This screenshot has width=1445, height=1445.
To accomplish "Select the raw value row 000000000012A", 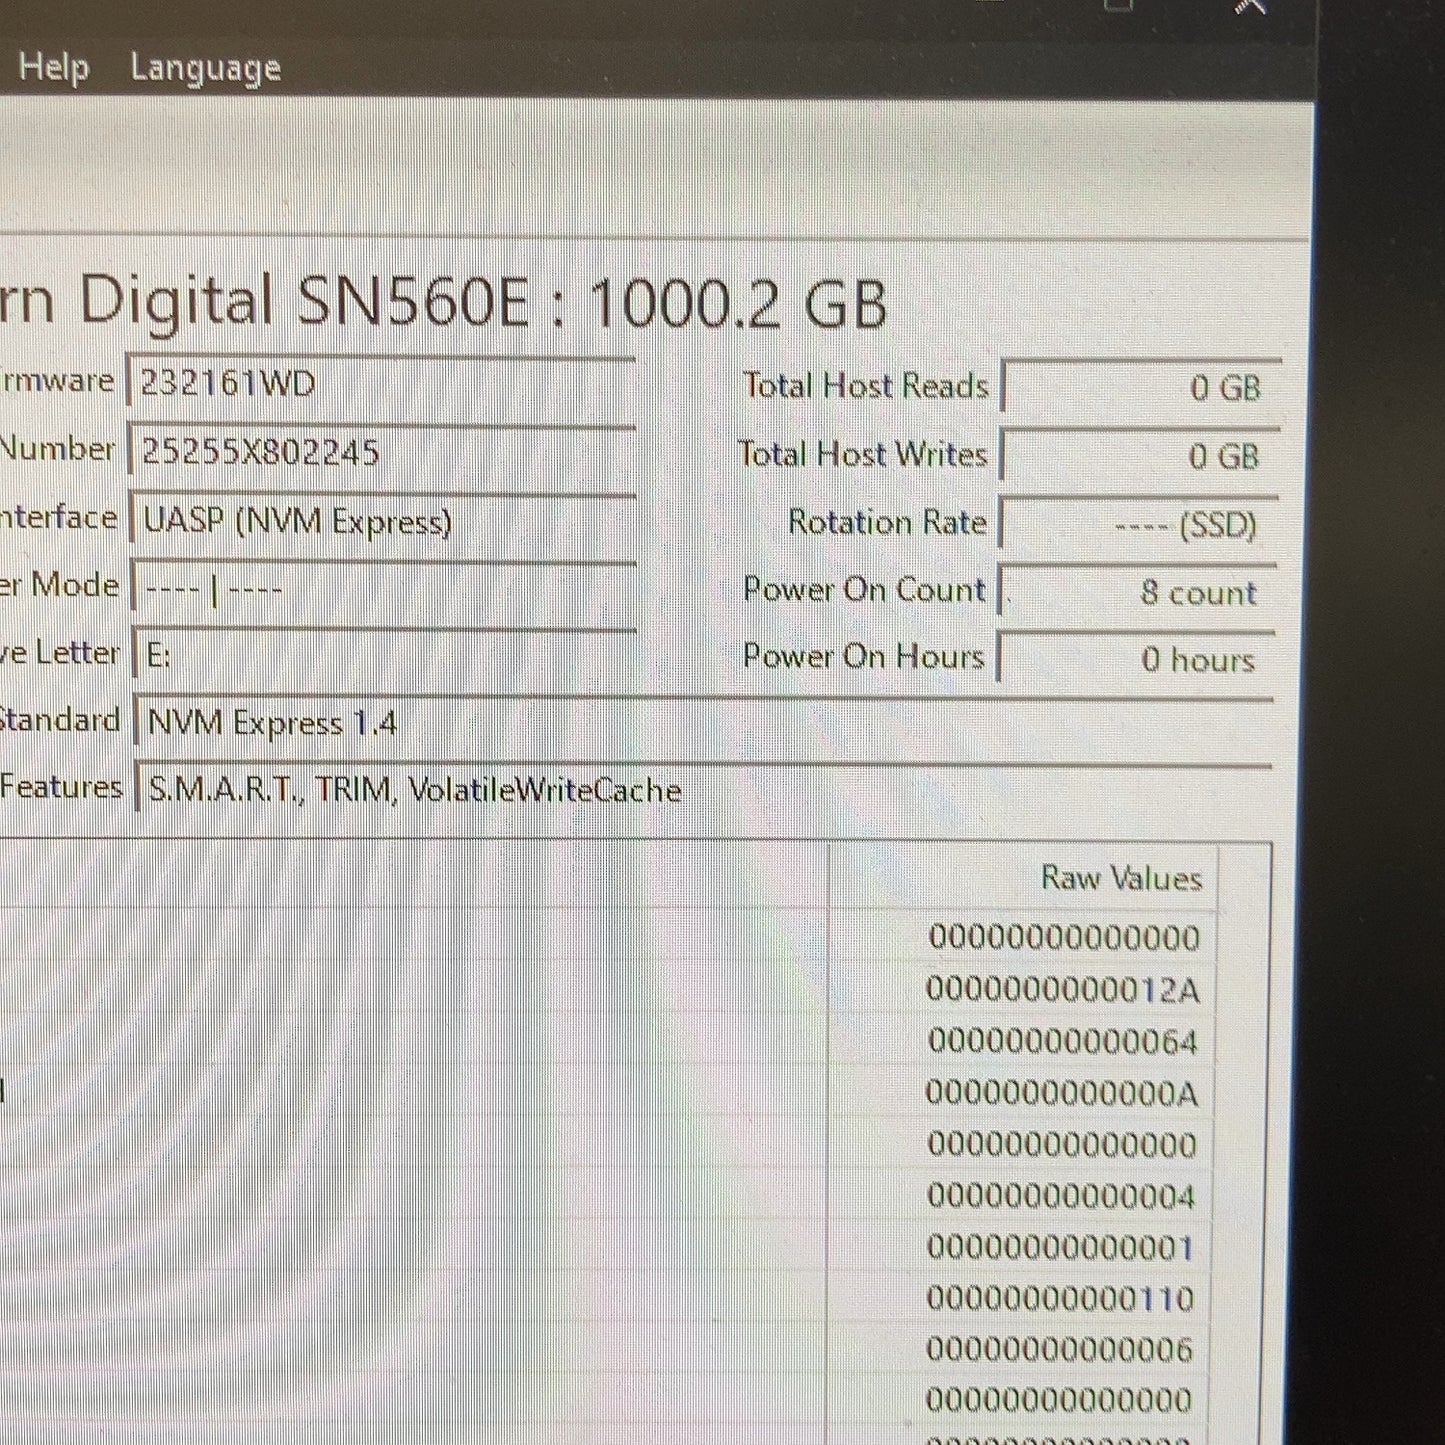I will pos(1062,990).
